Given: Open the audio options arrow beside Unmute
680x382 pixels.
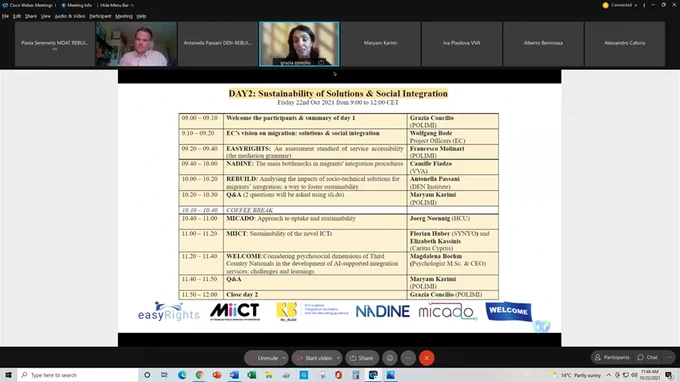Looking at the screenshot, I should (284, 358).
